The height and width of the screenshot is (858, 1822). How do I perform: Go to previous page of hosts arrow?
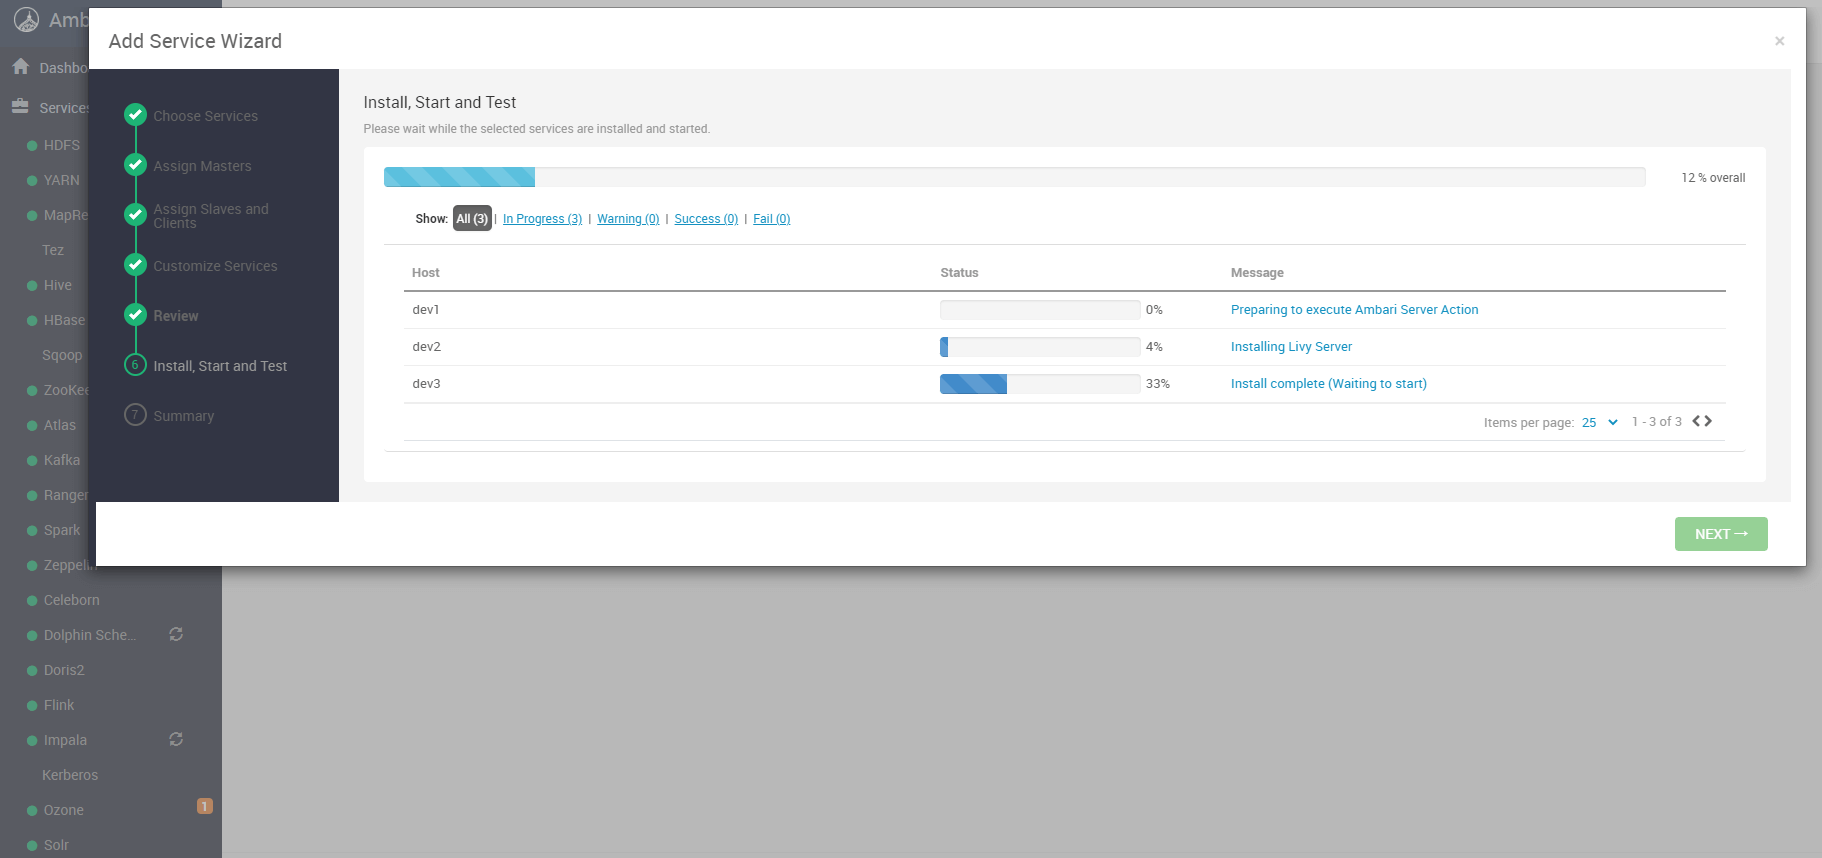coord(1696,421)
